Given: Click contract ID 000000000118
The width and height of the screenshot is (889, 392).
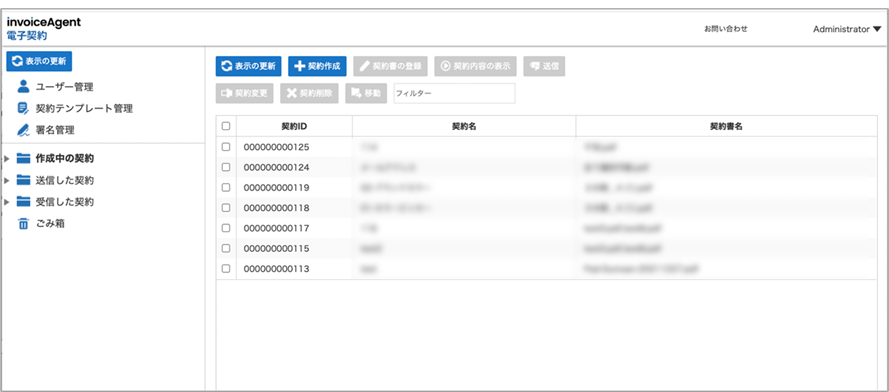Looking at the screenshot, I should click(277, 208).
